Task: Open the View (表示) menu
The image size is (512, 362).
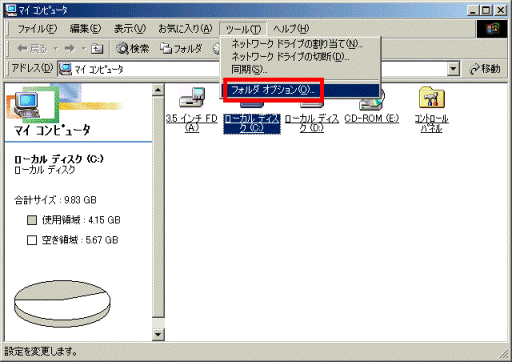Action: pyautogui.click(x=130, y=29)
